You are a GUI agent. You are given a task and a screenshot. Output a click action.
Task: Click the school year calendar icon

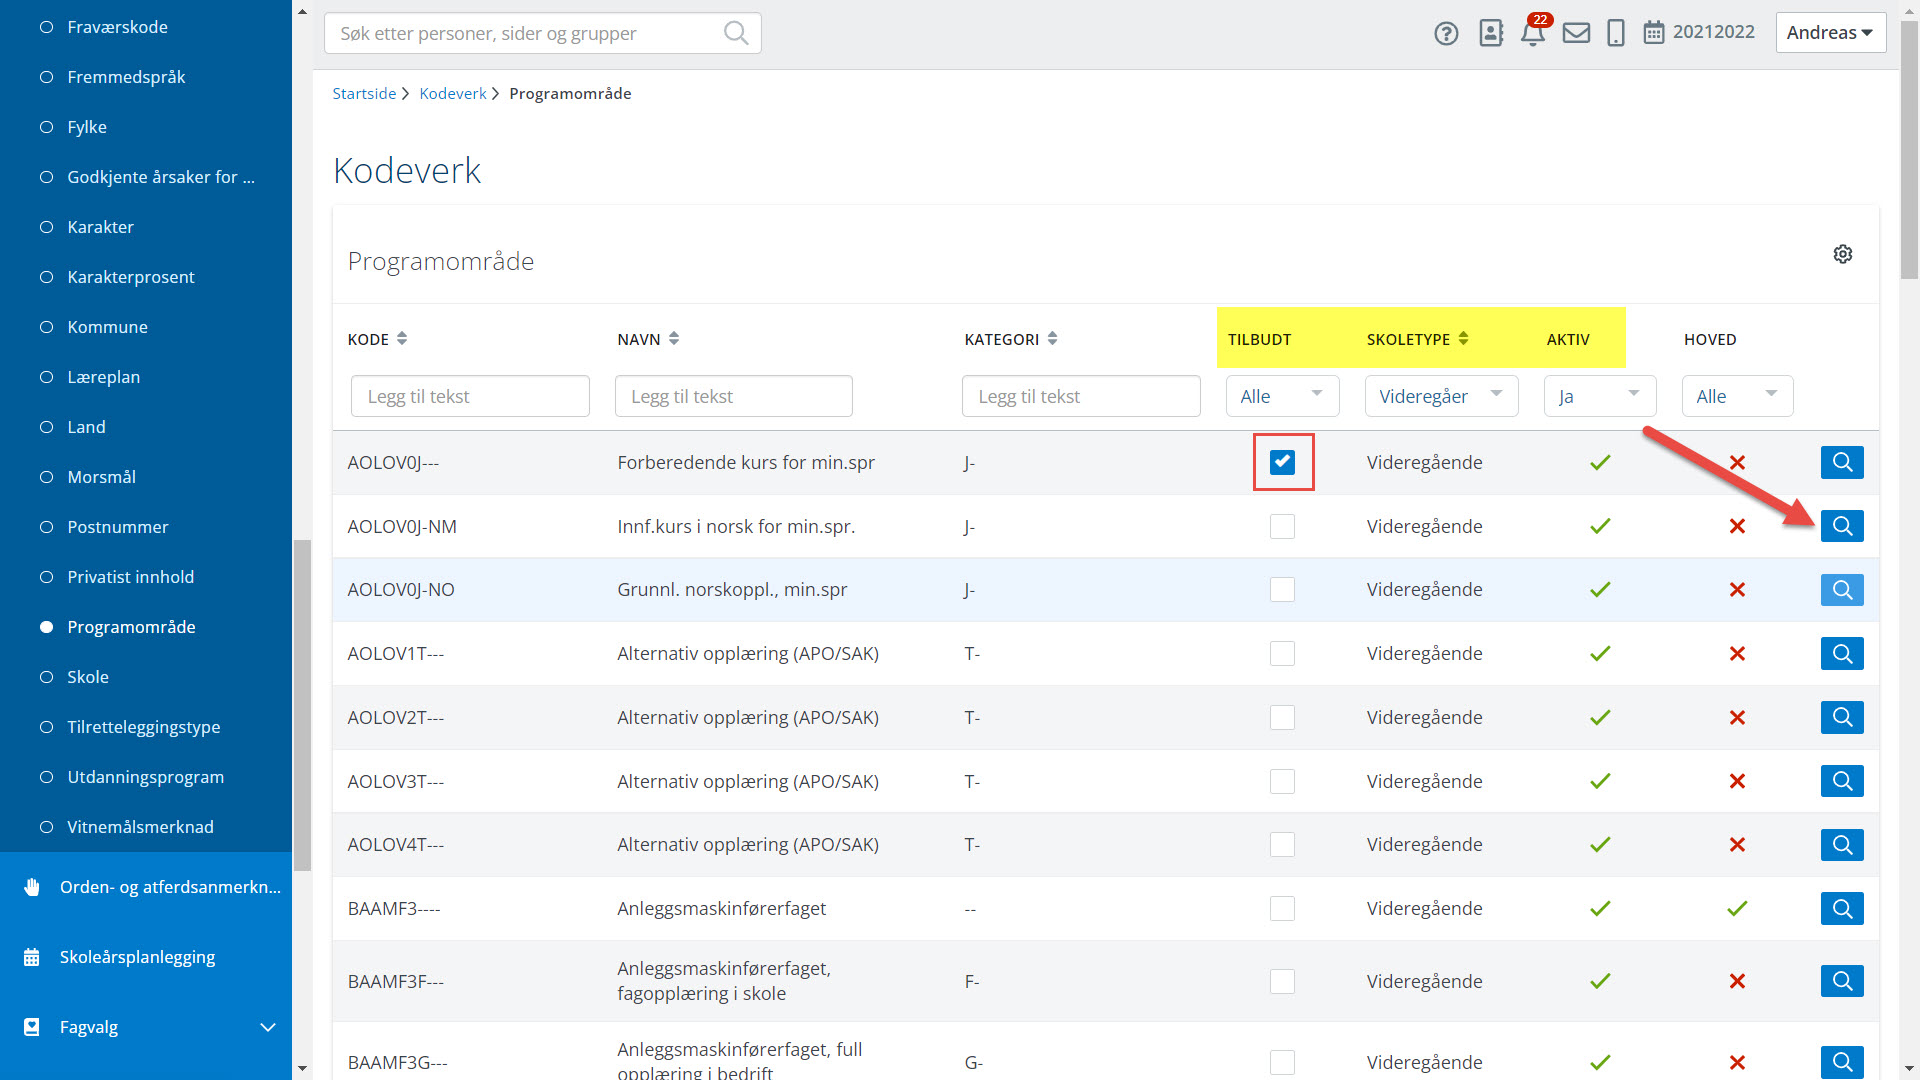point(1654,33)
